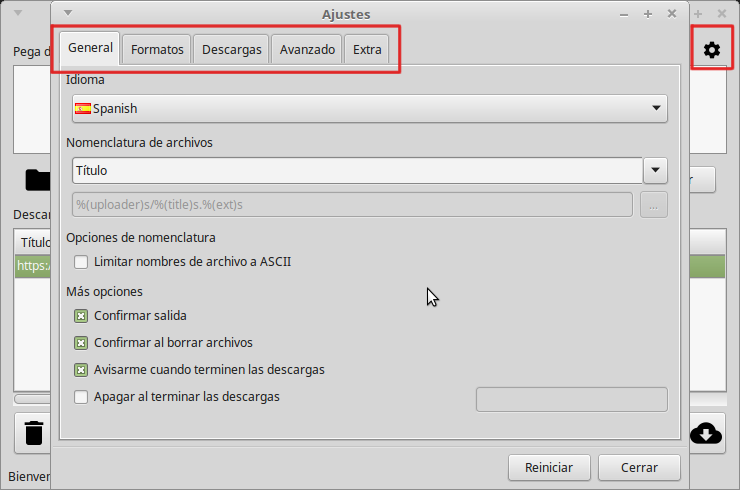The width and height of the screenshot is (740, 490).
Task: Switch to the Formatos tab
Action: coord(157,49)
